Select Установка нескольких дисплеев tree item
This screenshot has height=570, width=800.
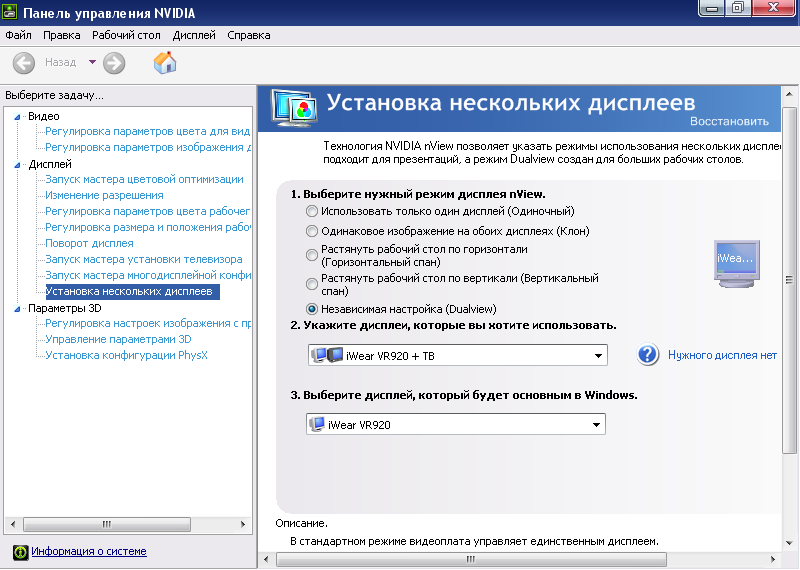click(x=132, y=291)
